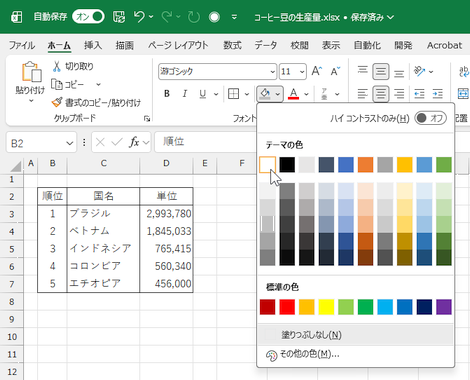Image resolution: width=470 pixels, height=380 pixels.
Task: Click the select-all corner triangle
Action: pyautogui.click(x=15, y=166)
